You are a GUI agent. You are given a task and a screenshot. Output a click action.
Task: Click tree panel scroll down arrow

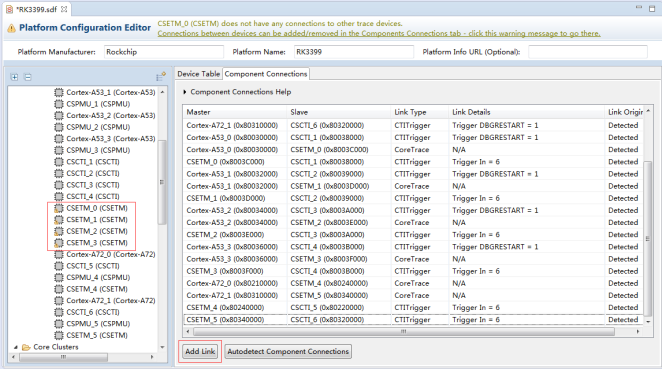tap(162, 347)
